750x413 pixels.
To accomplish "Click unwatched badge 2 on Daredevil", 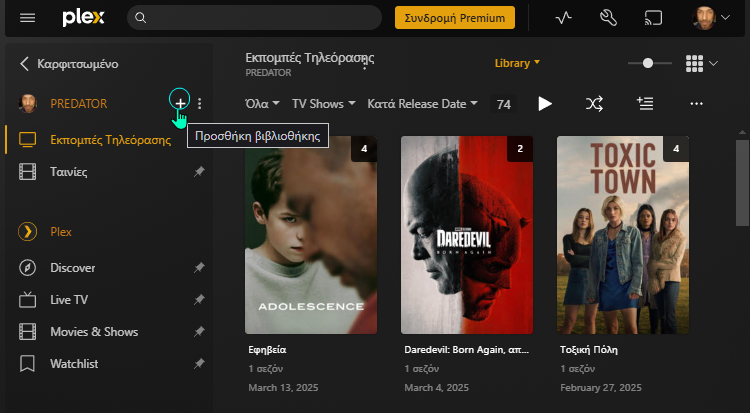I will pyautogui.click(x=520, y=149).
